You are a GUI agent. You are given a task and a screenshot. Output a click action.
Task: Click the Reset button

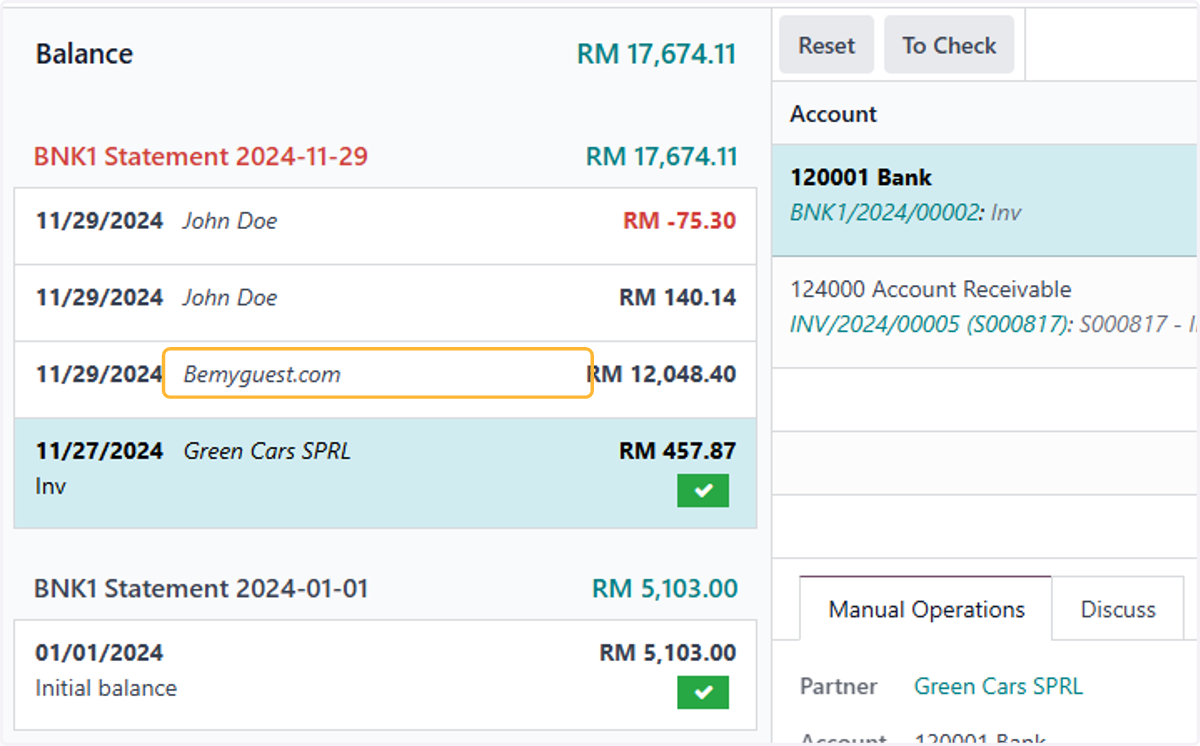pos(826,45)
